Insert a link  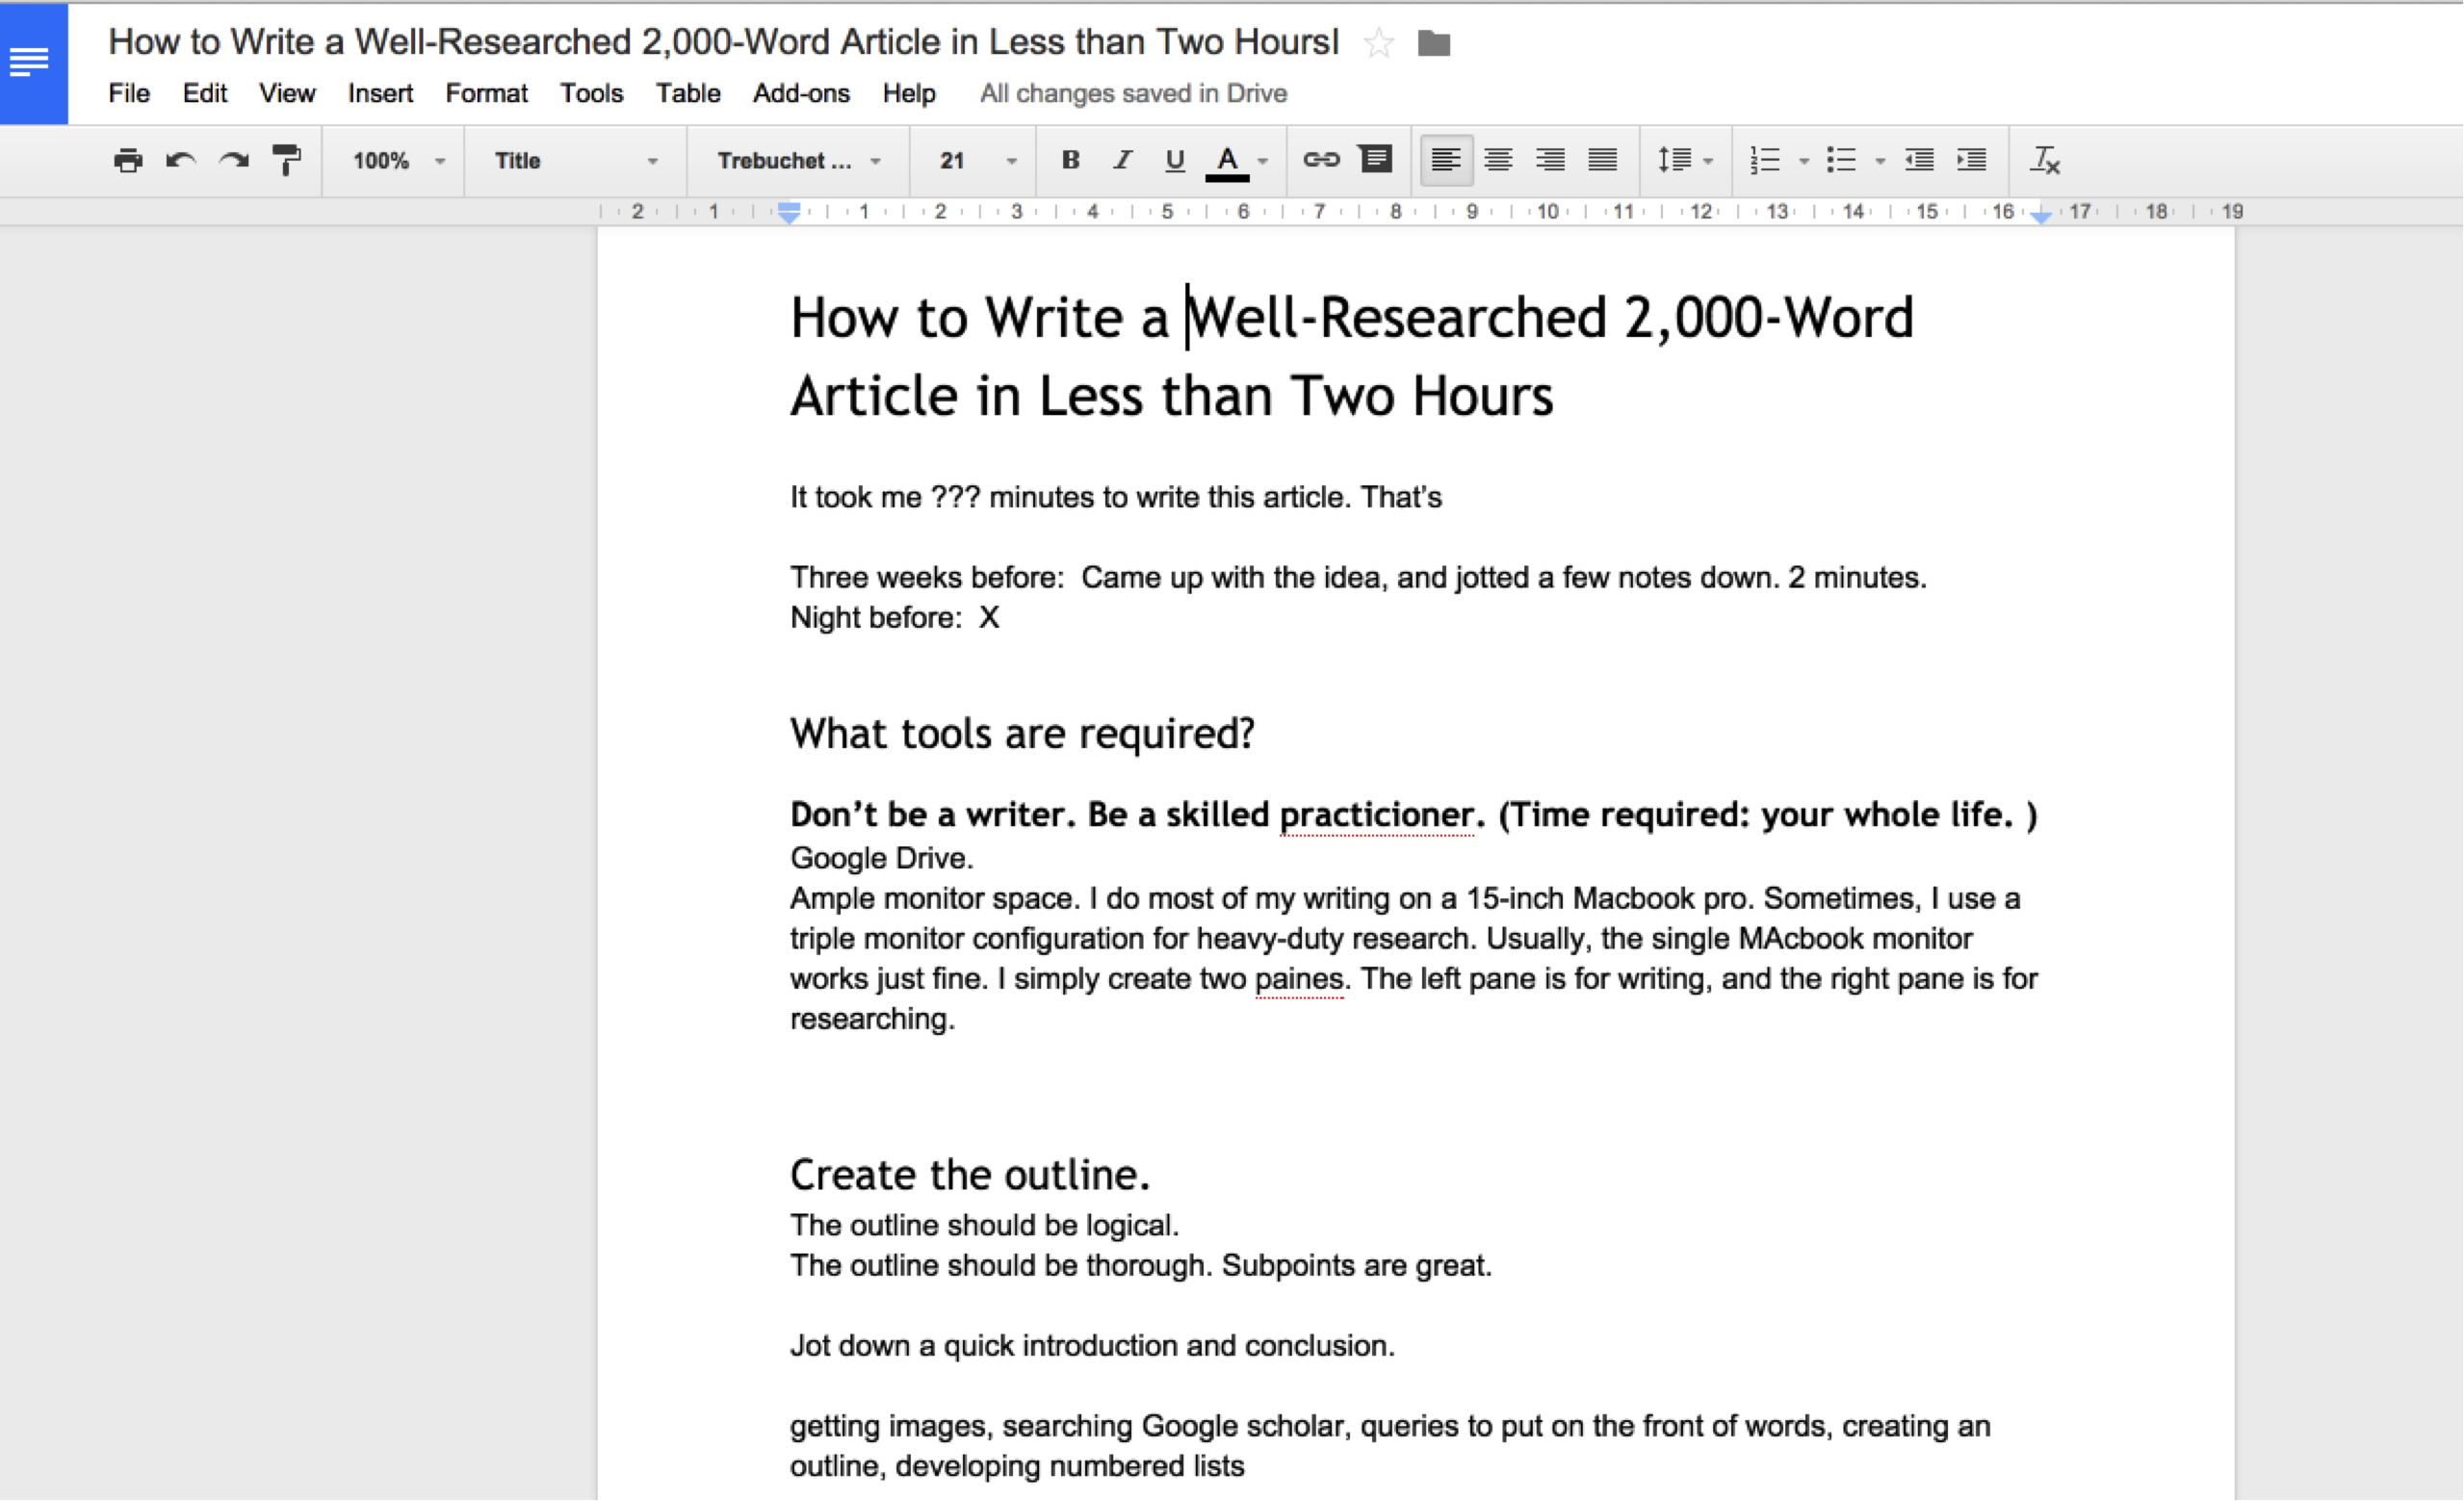[x=1322, y=159]
